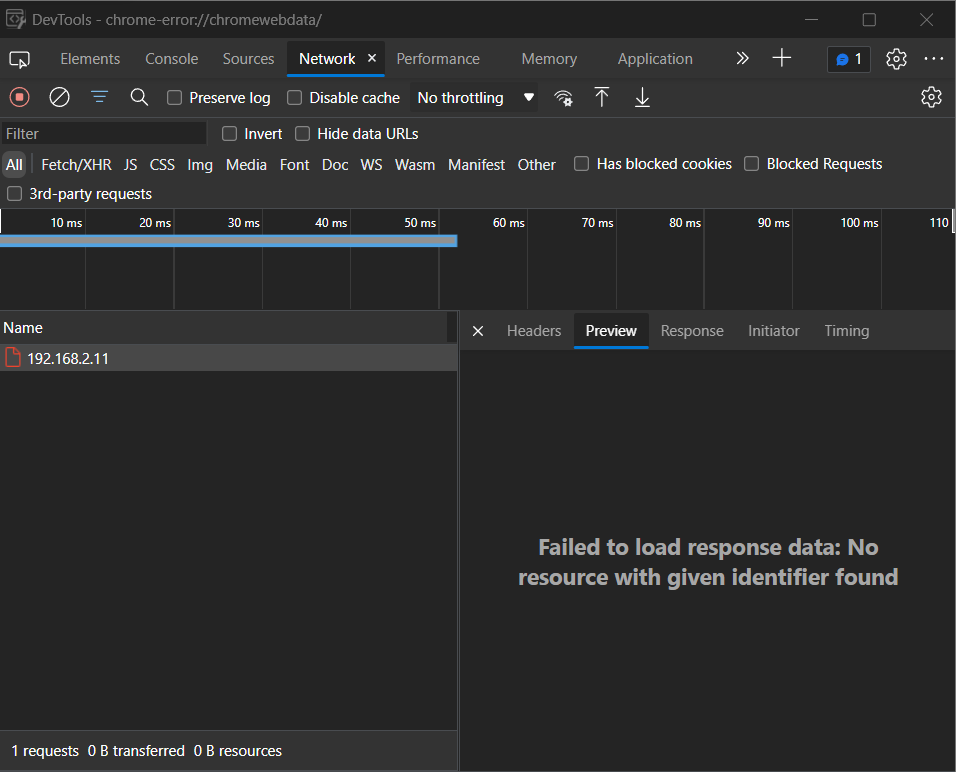Filter by Img requests
The width and height of the screenshot is (956, 772).
click(x=200, y=165)
